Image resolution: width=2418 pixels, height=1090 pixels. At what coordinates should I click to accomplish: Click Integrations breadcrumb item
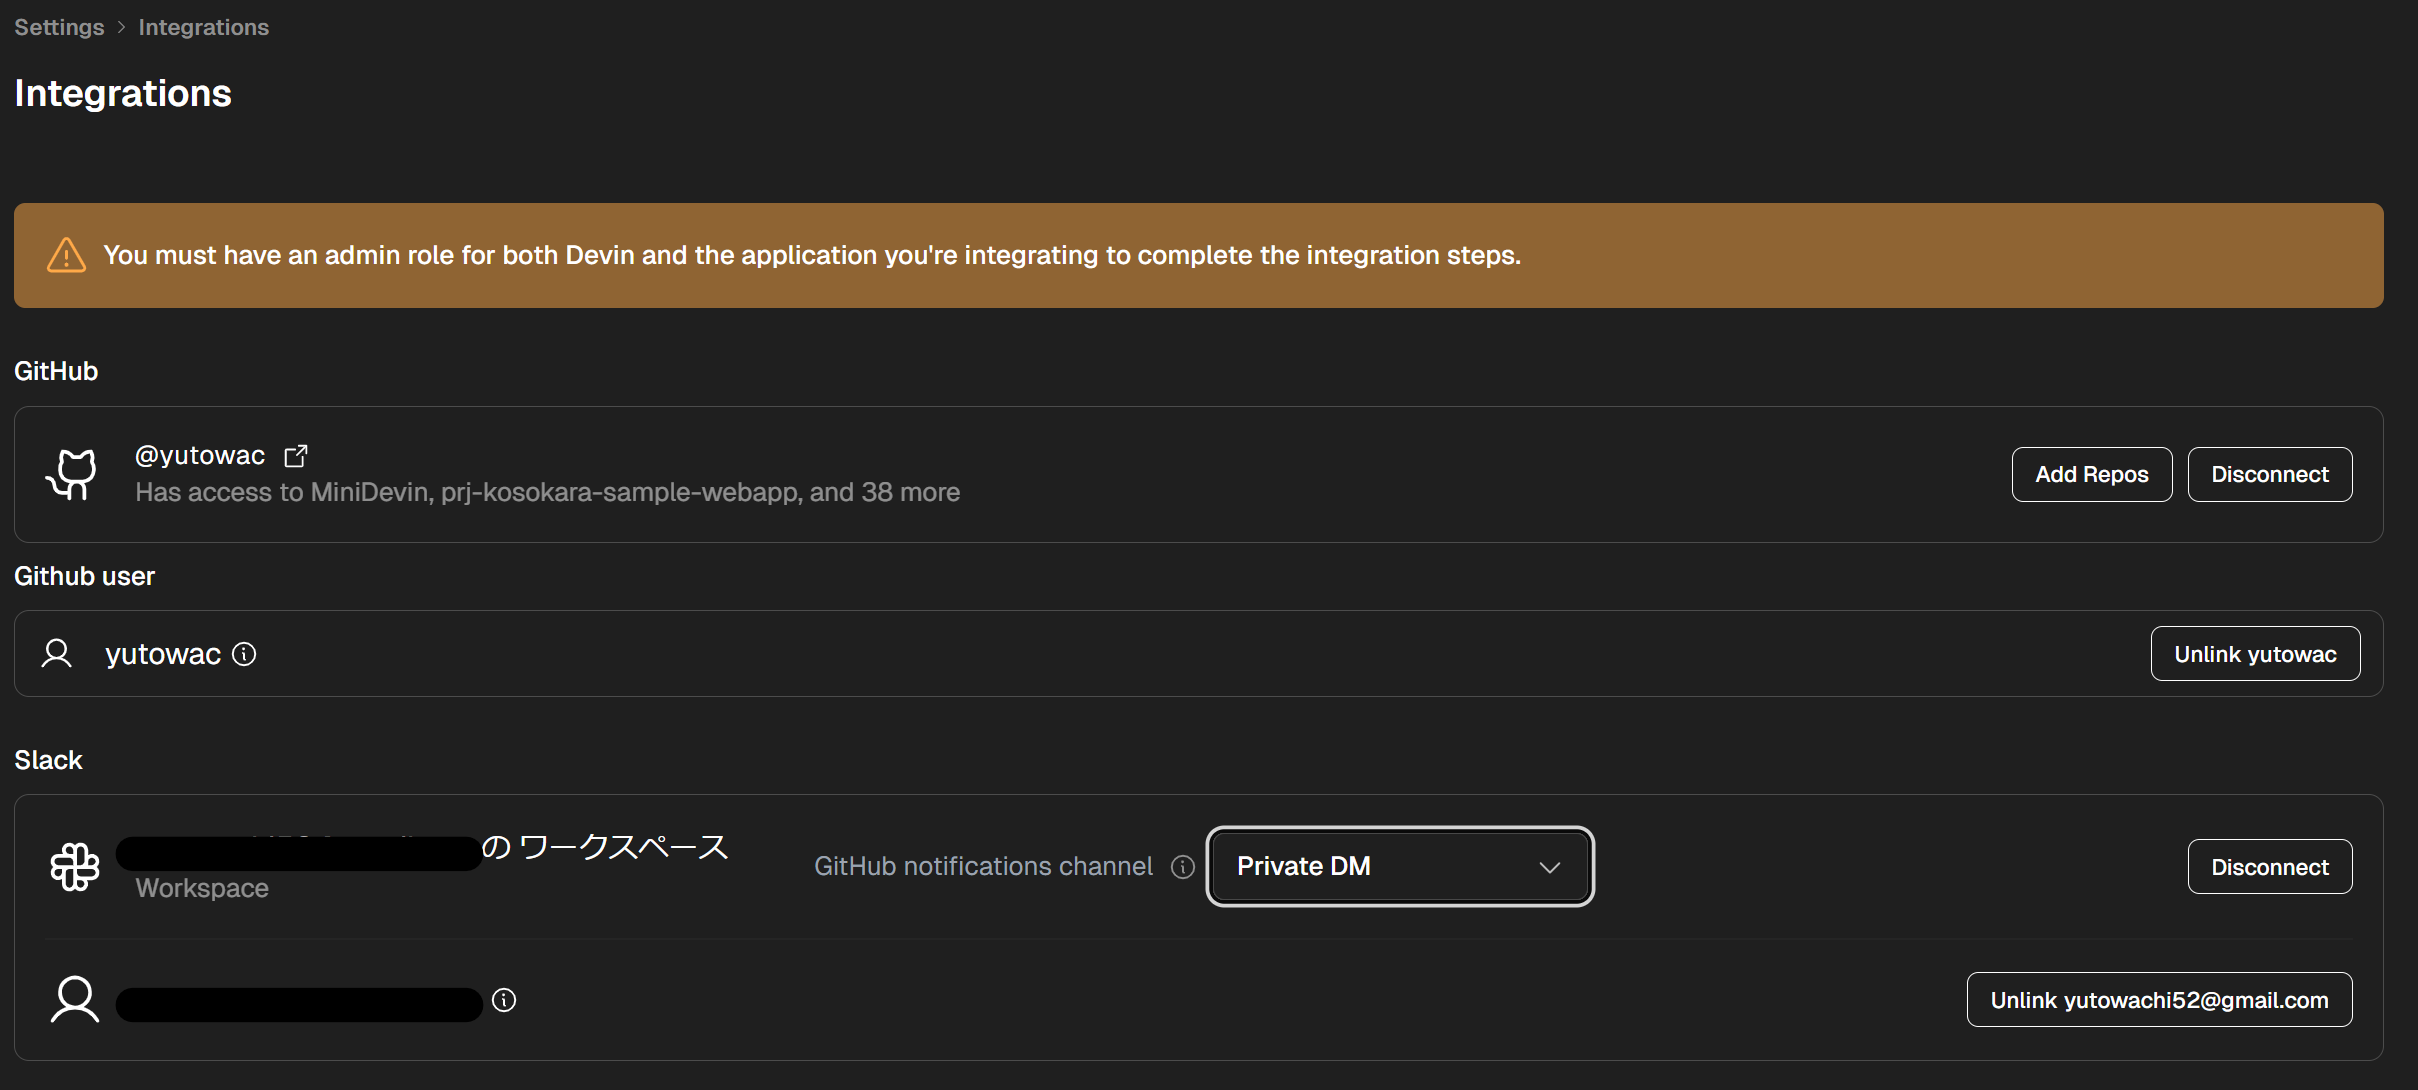[x=203, y=27]
